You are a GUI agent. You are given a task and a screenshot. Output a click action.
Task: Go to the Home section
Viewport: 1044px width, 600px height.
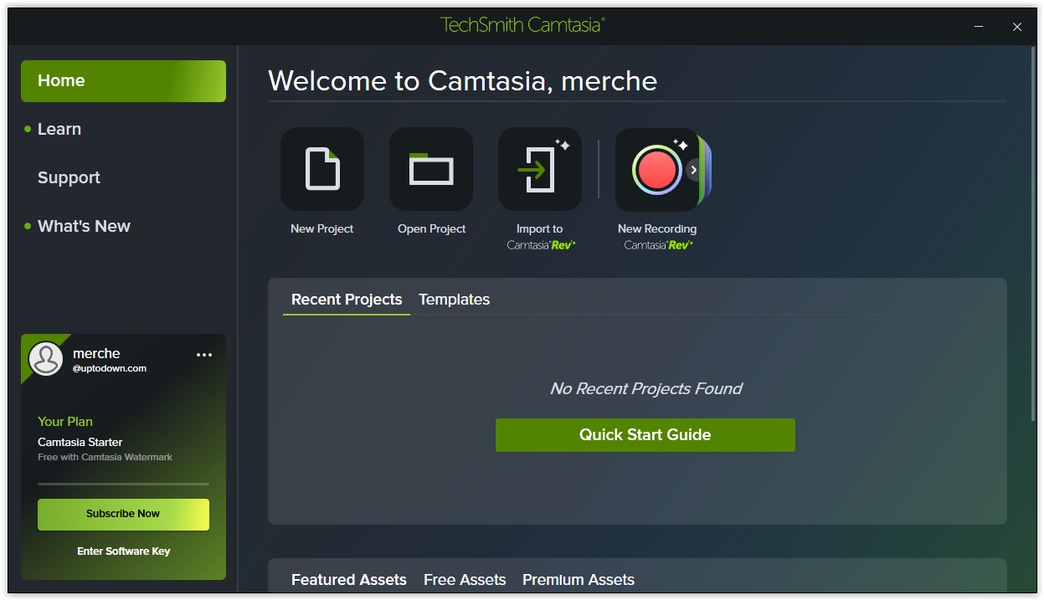click(123, 81)
